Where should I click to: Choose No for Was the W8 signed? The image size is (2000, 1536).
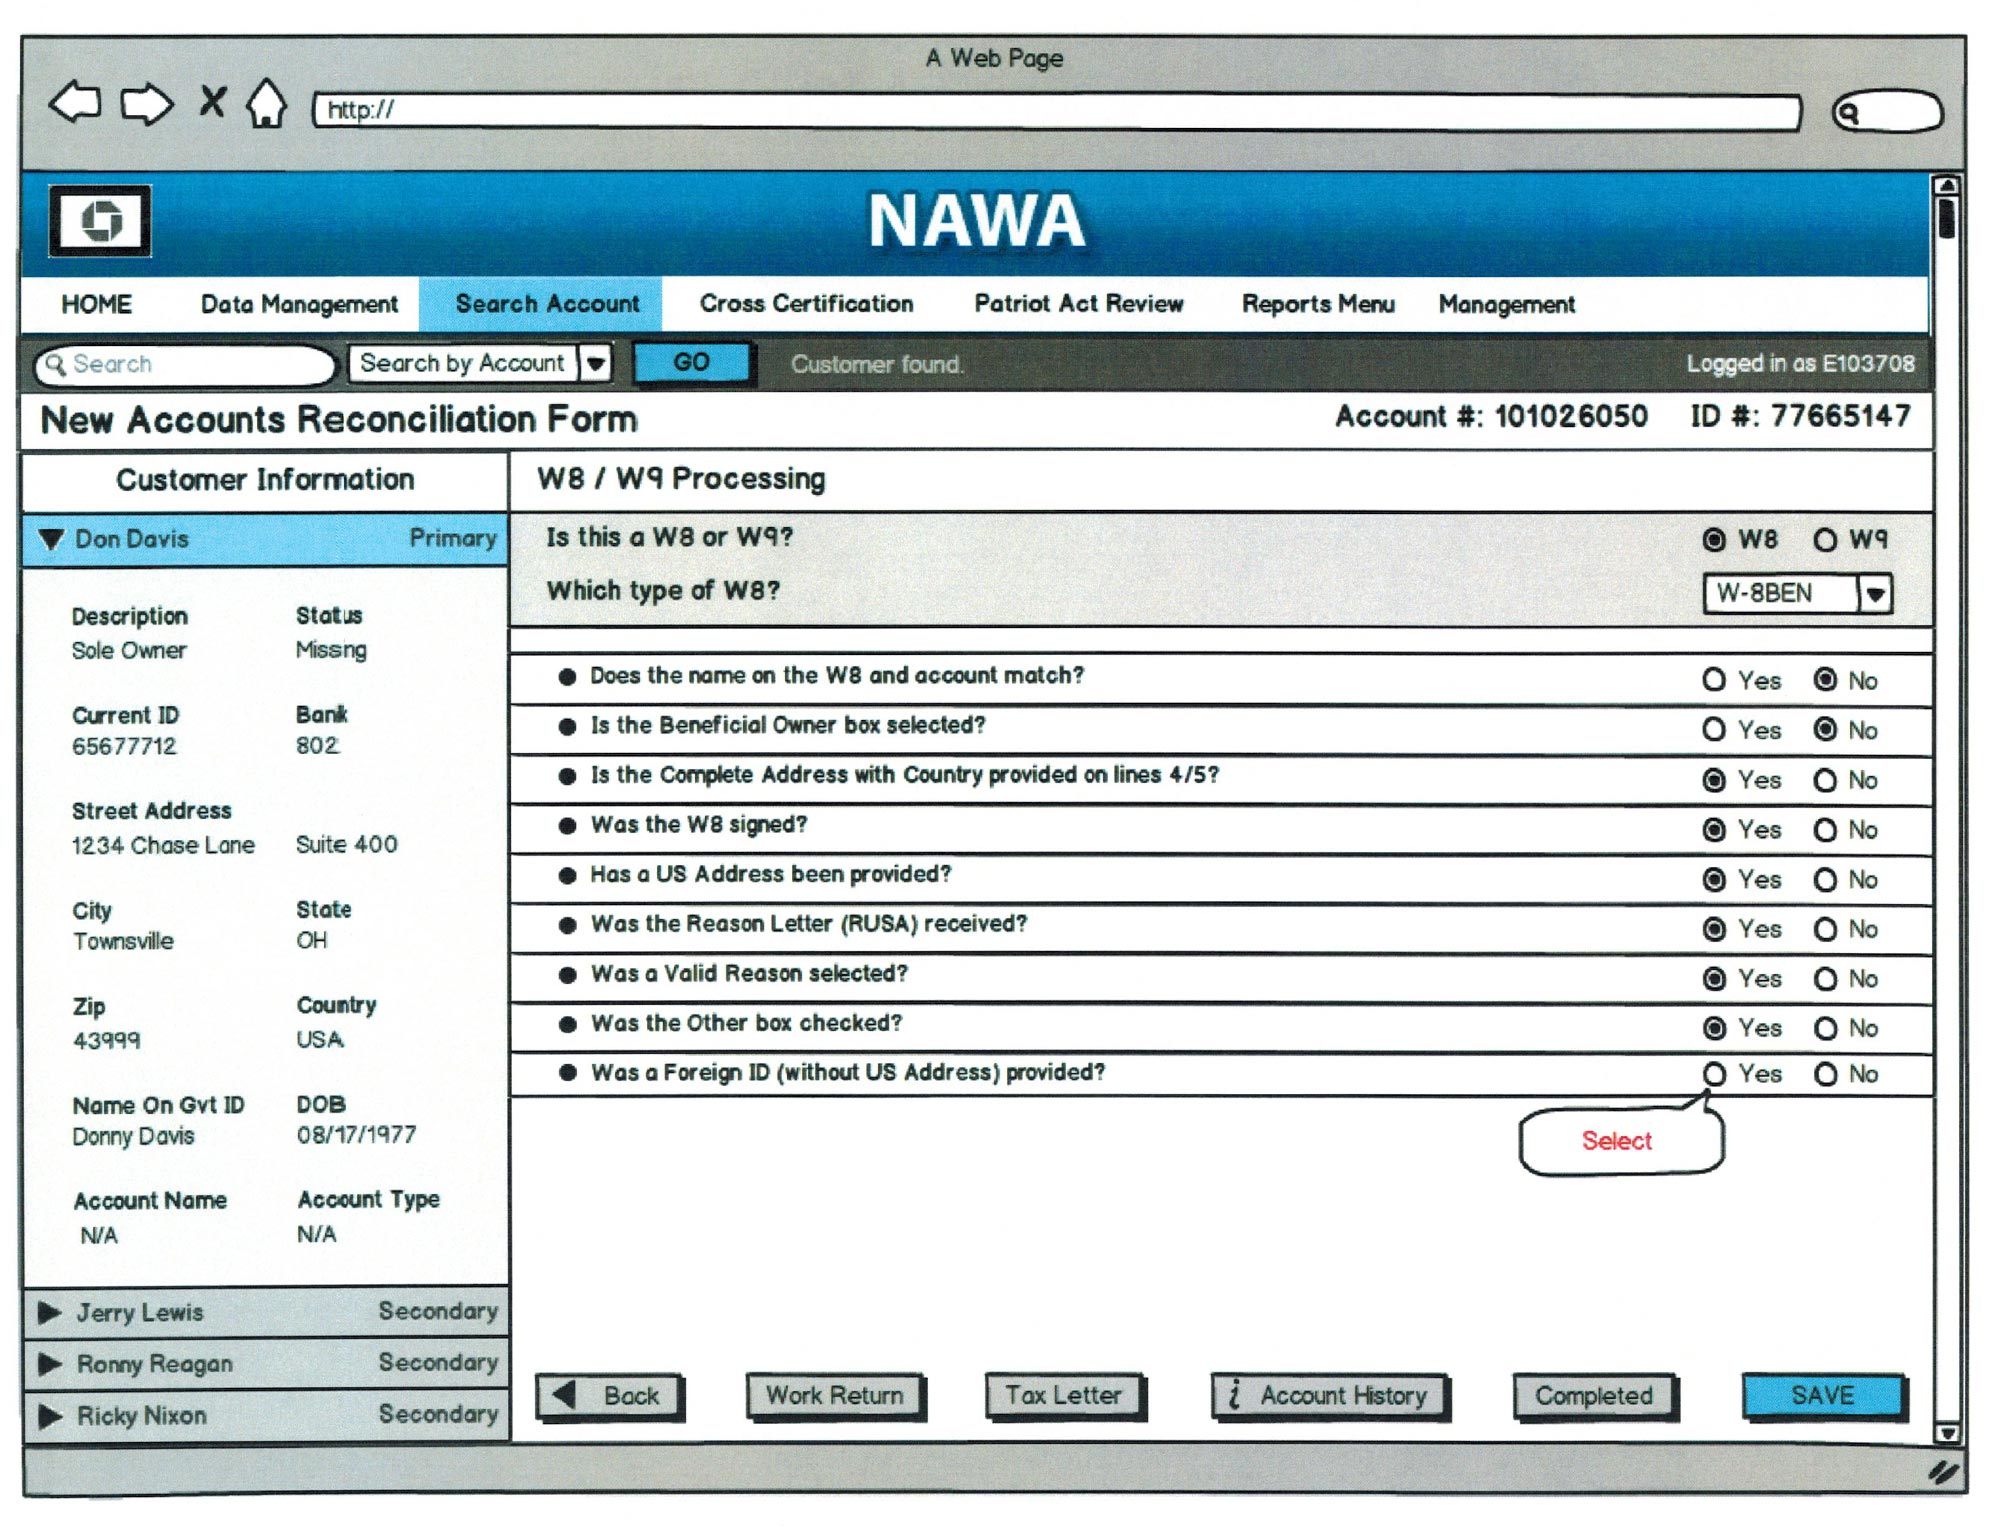[1825, 830]
